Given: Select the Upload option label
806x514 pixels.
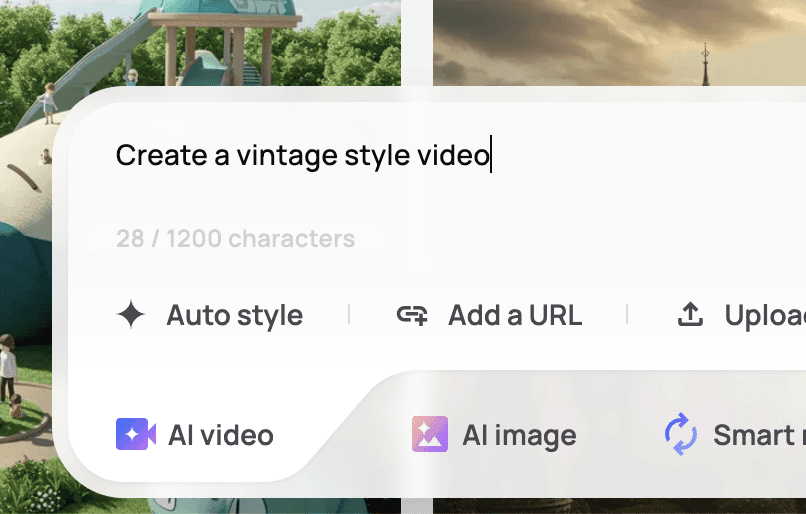Looking at the screenshot, I should [765, 315].
